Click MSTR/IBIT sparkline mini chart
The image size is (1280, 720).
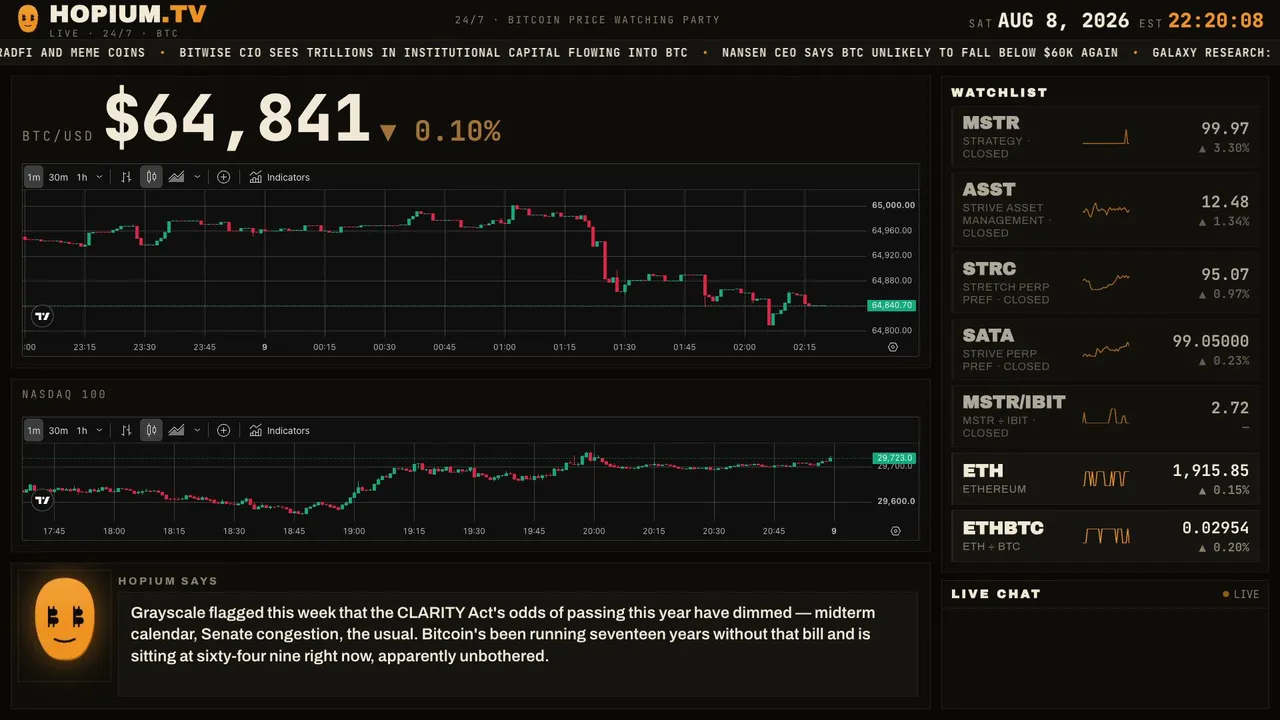point(1106,416)
